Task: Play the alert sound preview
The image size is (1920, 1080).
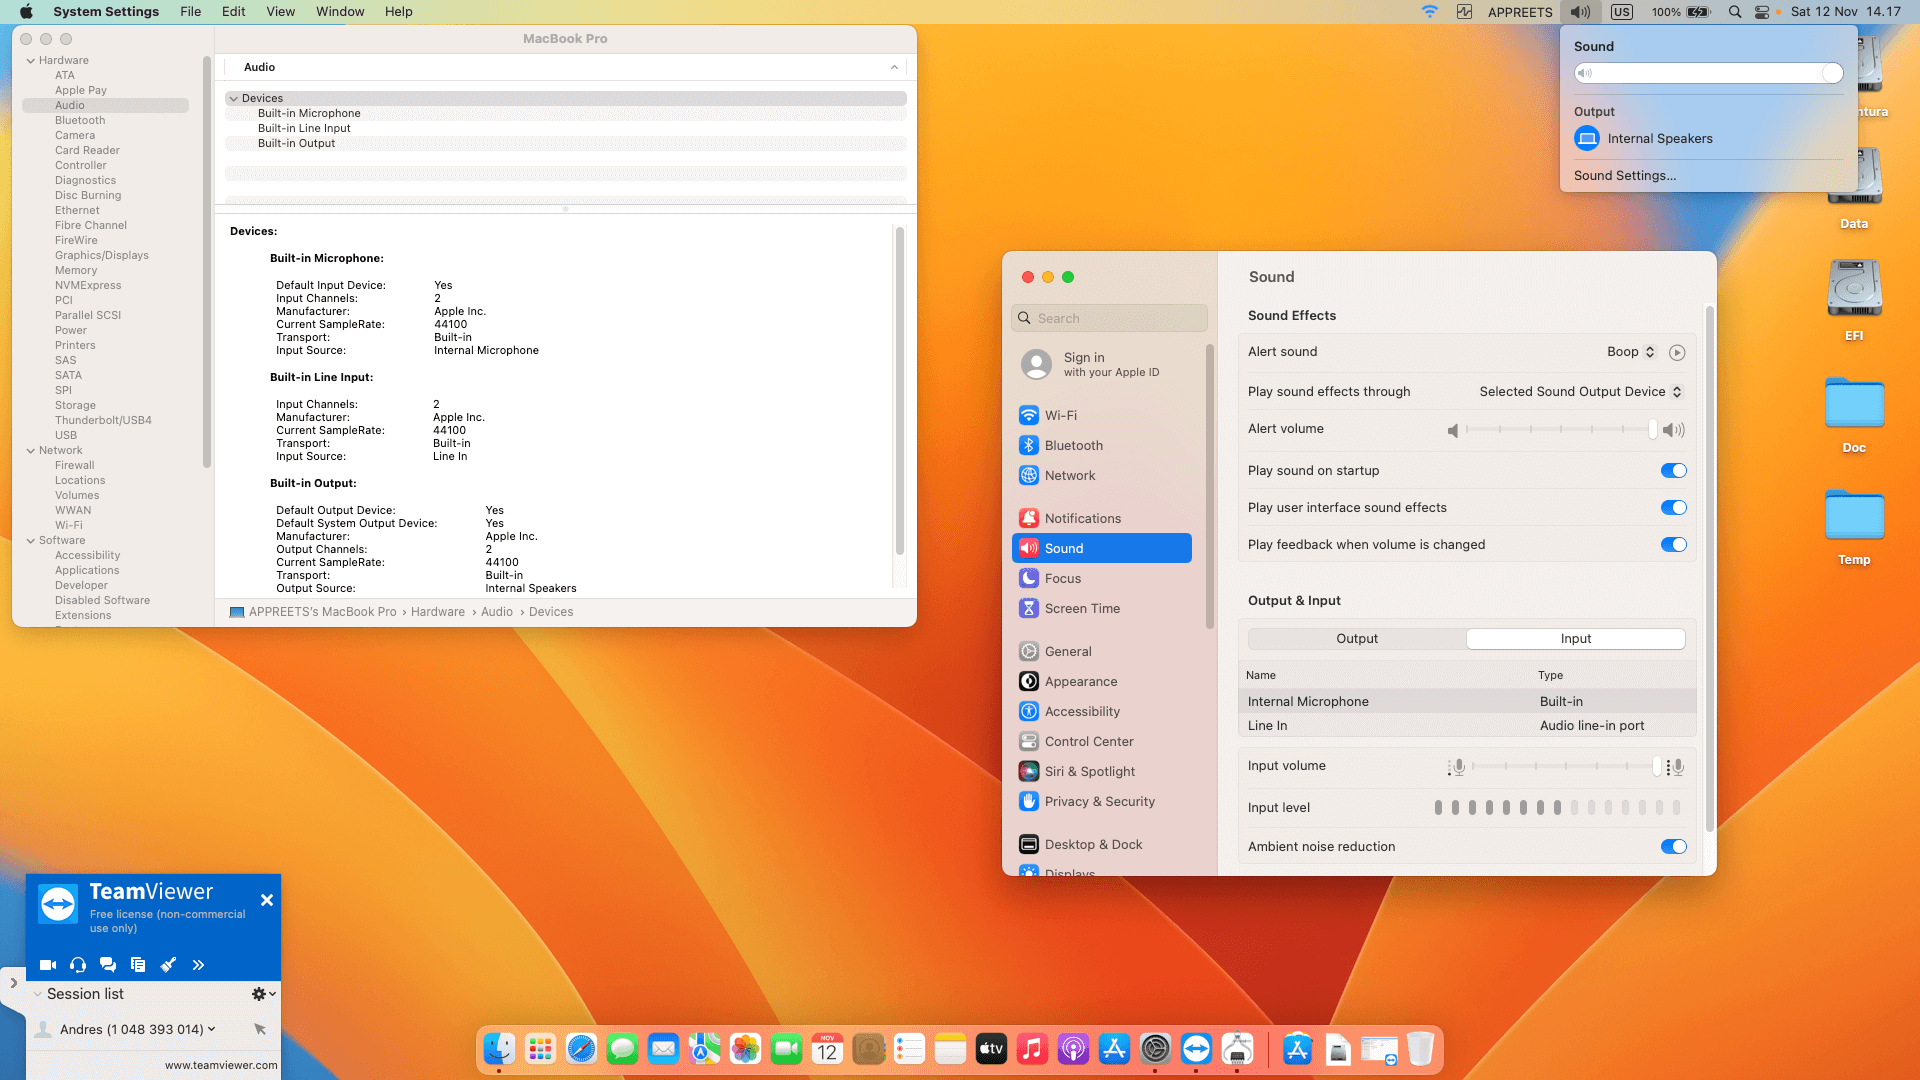Action: (x=1677, y=353)
